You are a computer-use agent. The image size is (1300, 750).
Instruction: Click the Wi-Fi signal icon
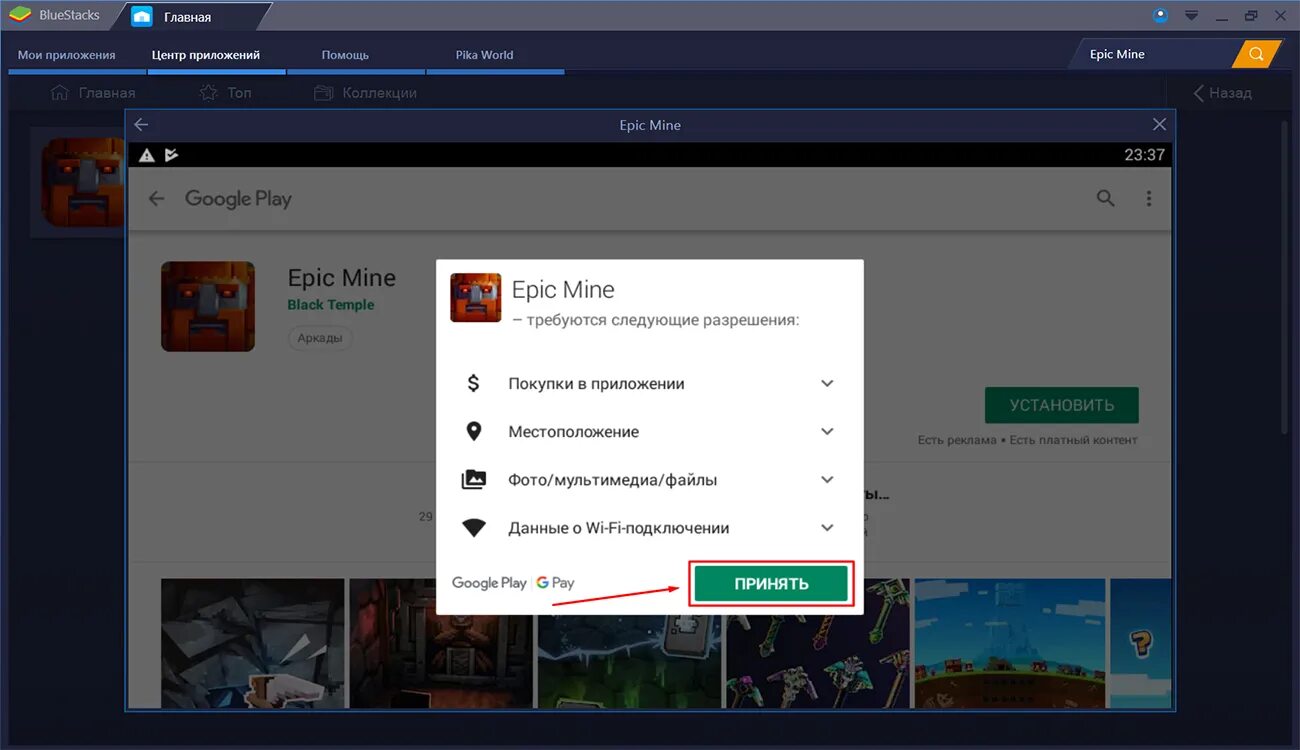474,528
